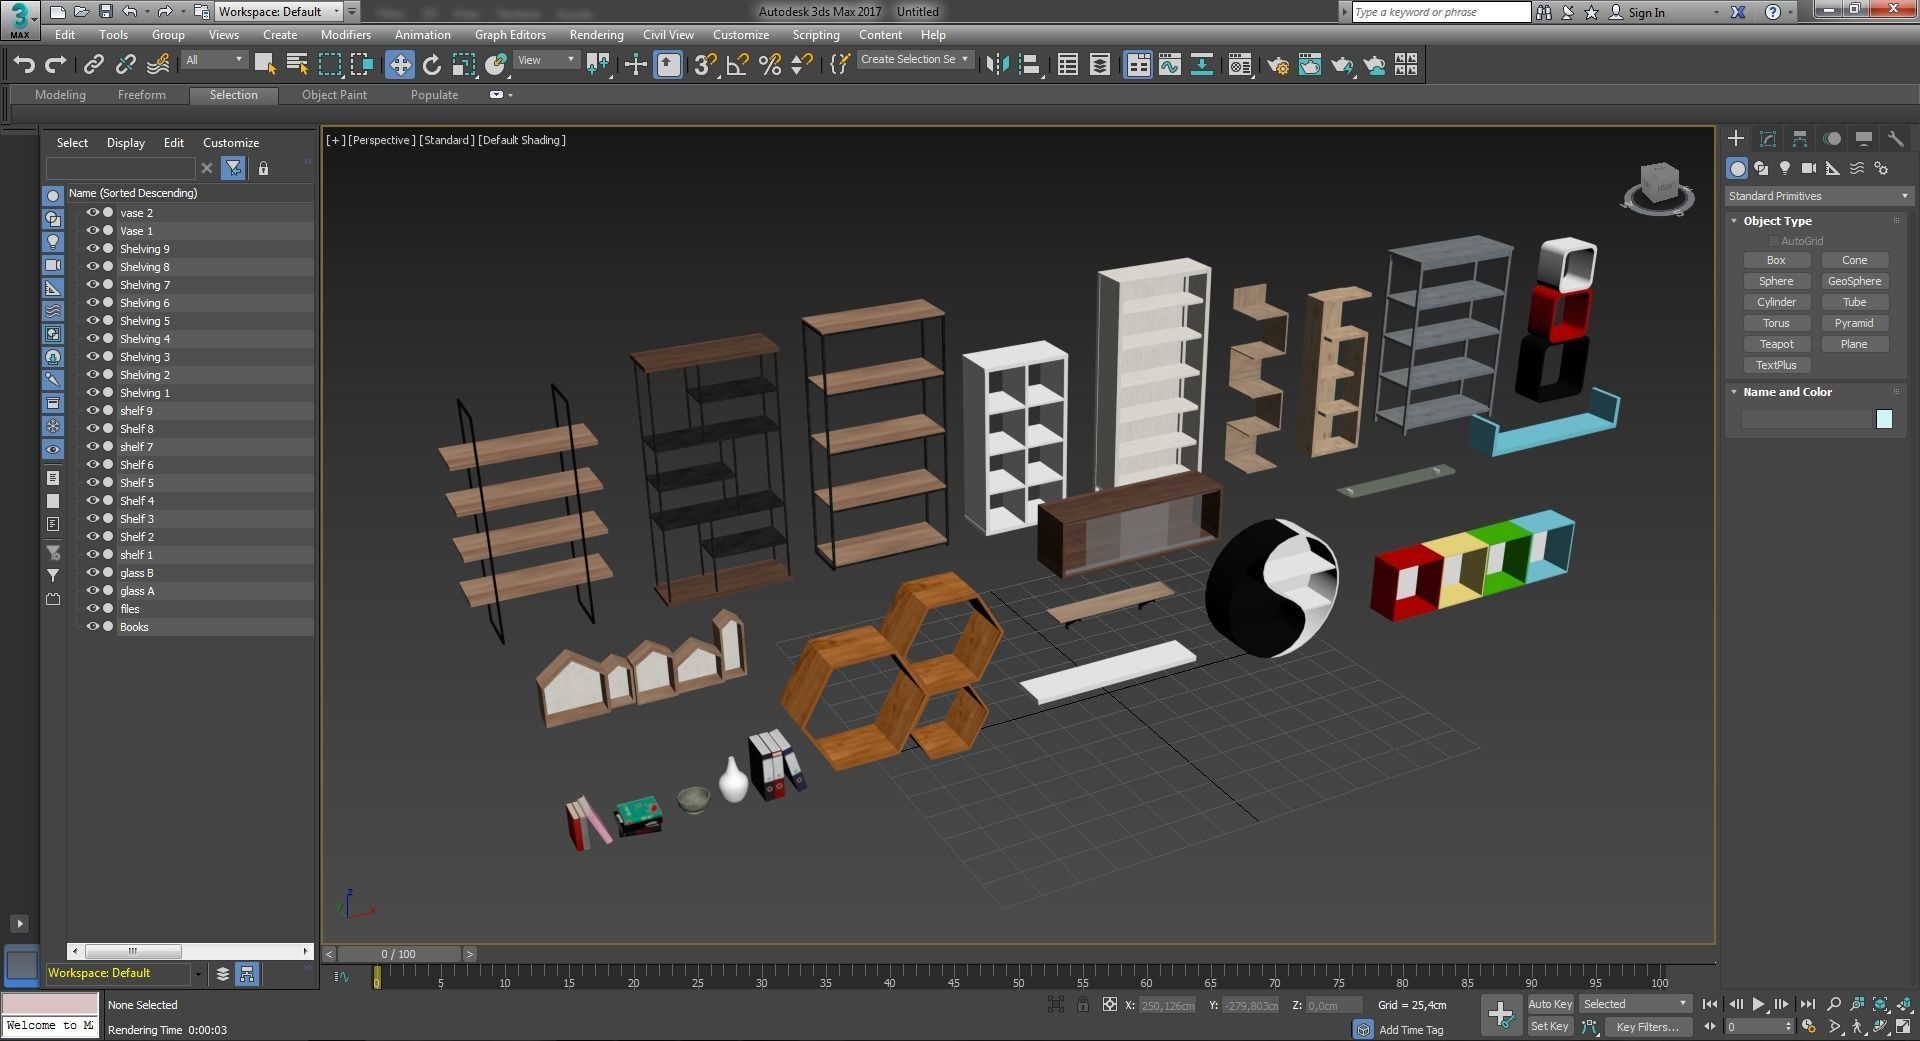Open the Selected key filter dropdown
Image resolution: width=1920 pixels, height=1041 pixels.
[x=1634, y=1004]
